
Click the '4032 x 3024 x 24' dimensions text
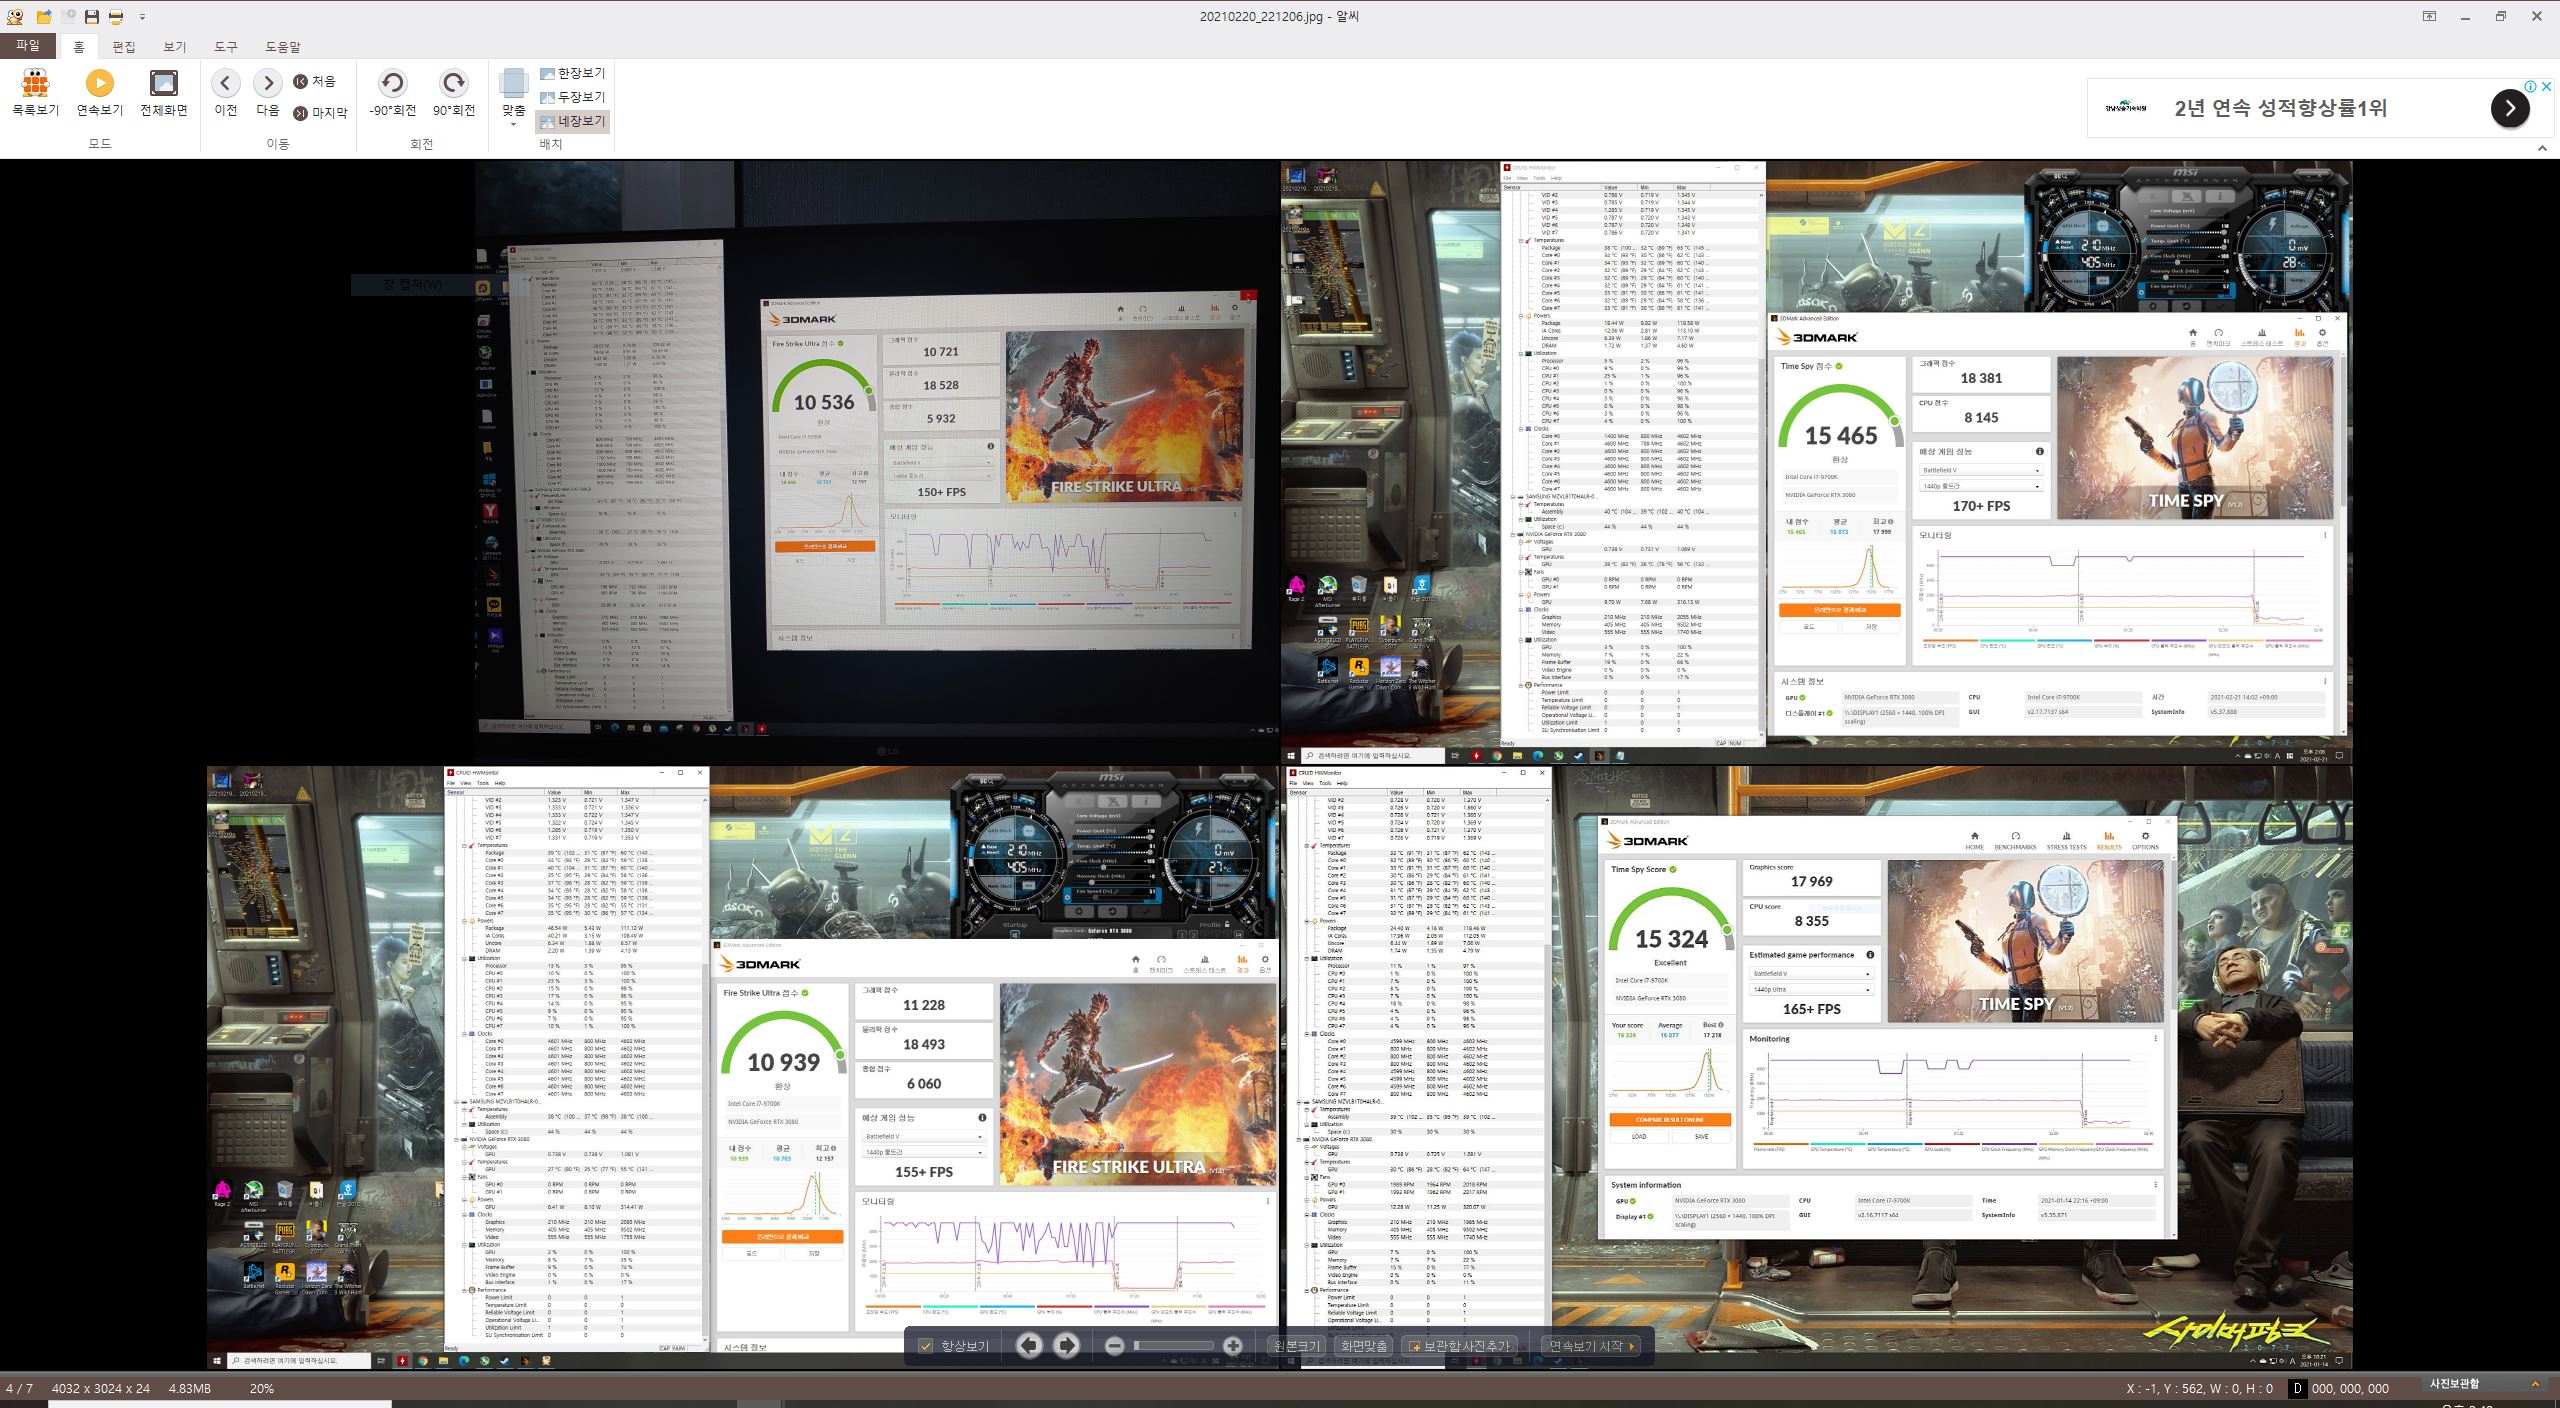101,1388
